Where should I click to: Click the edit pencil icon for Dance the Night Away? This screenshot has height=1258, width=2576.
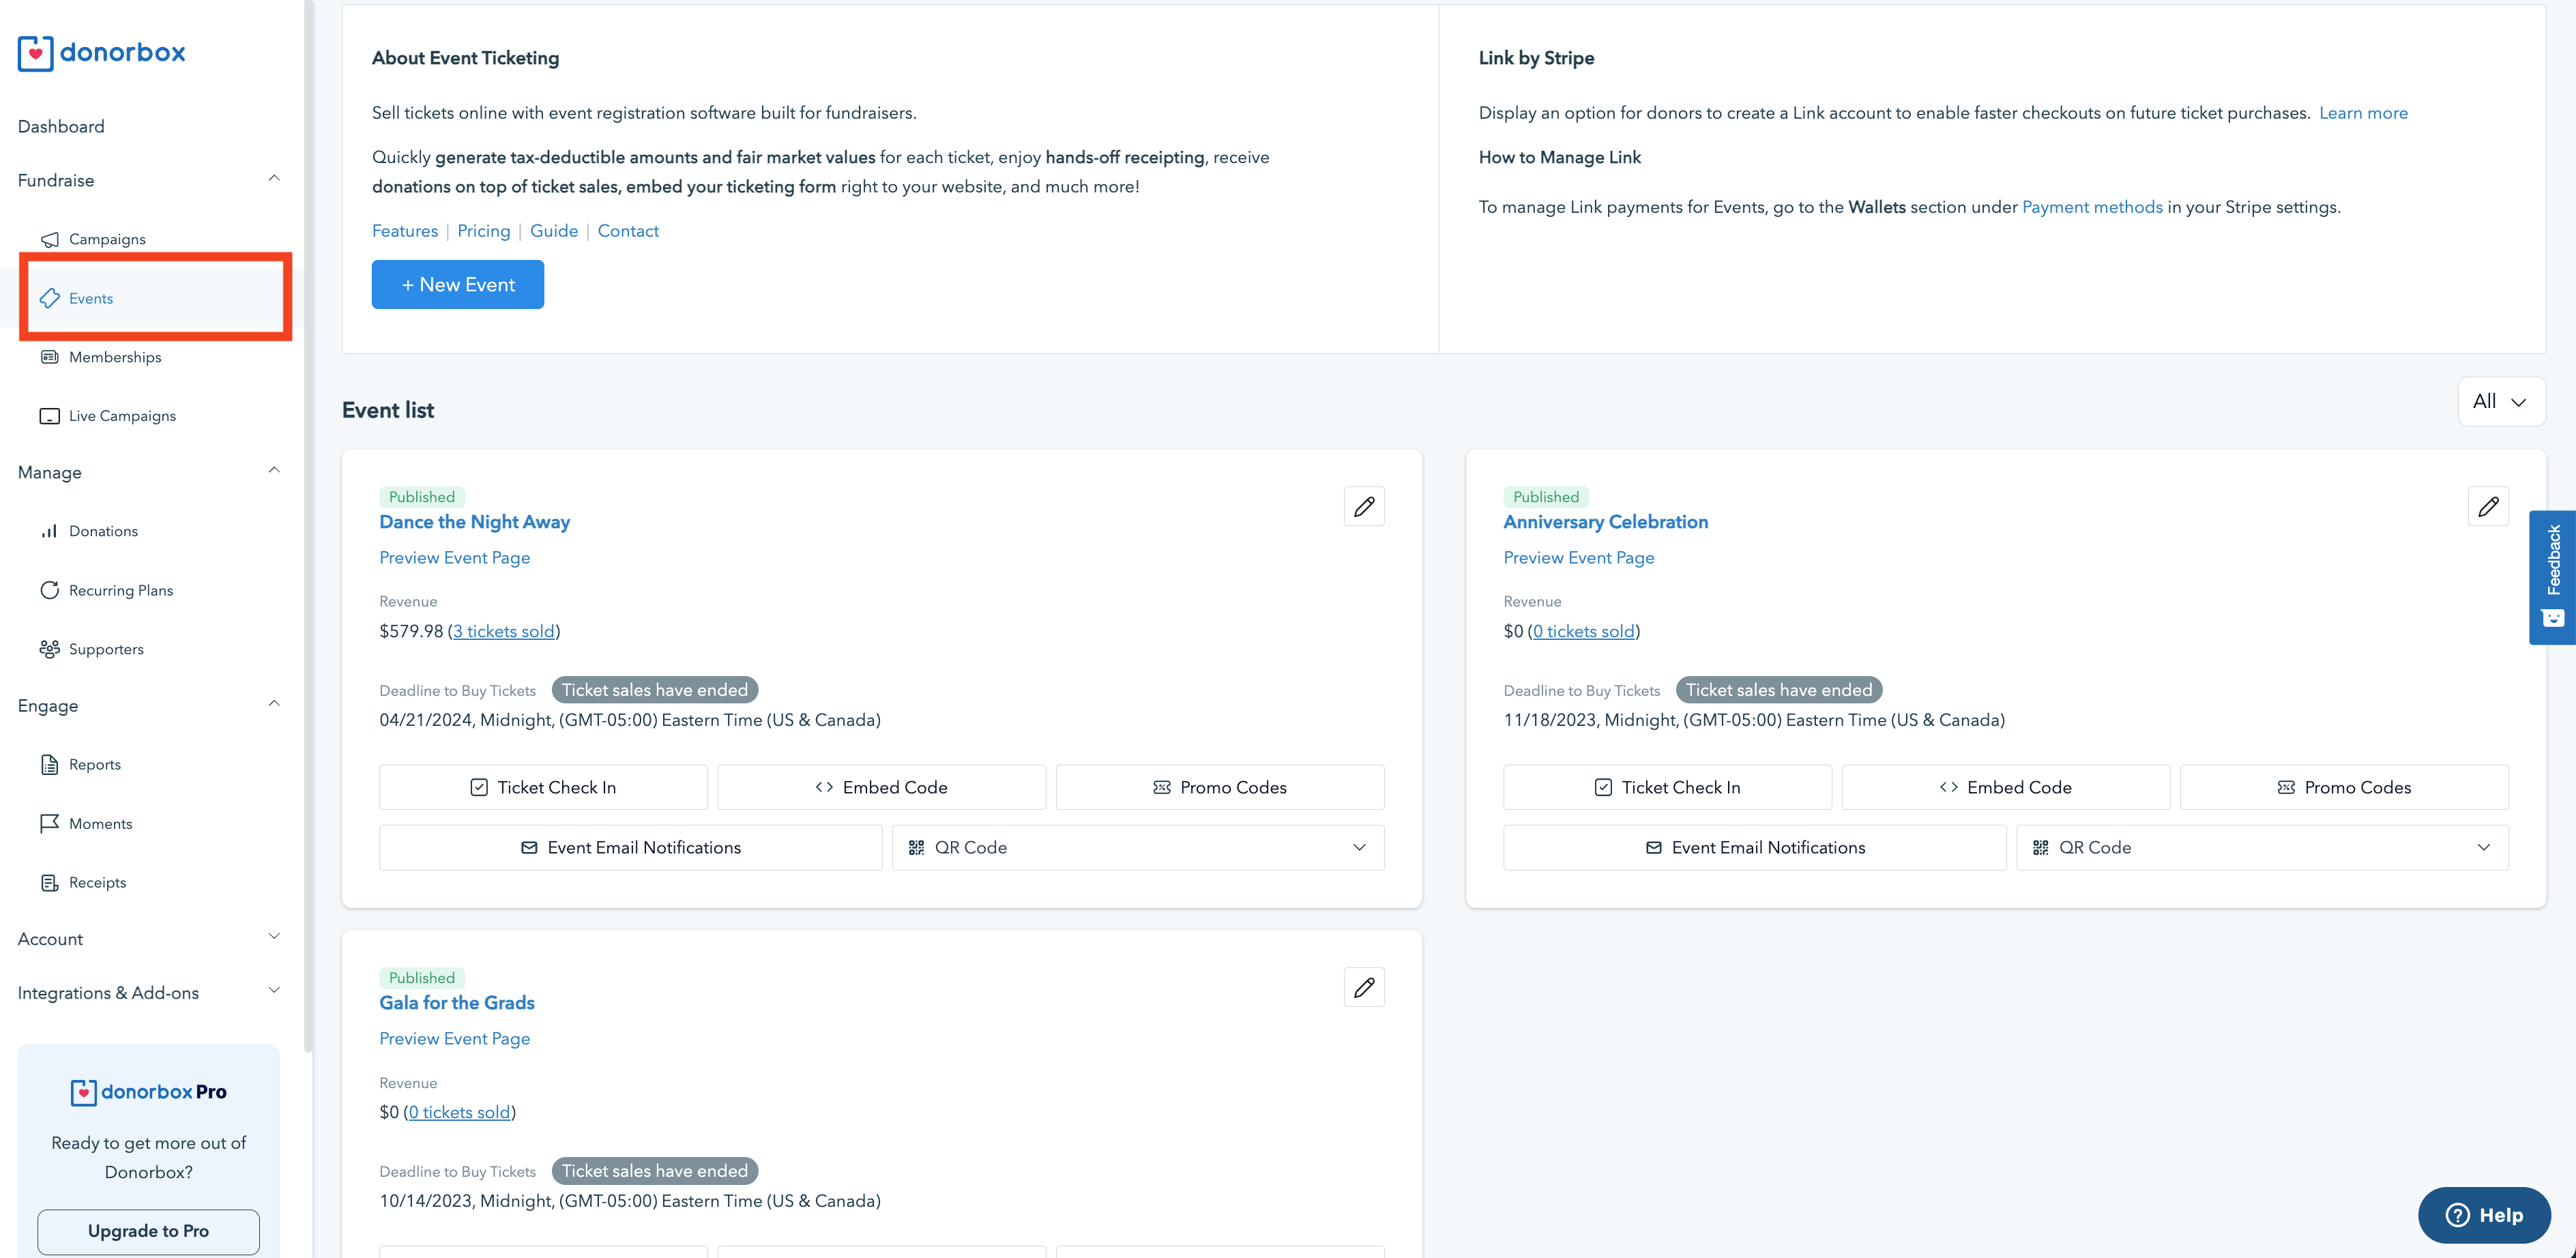(x=1364, y=506)
